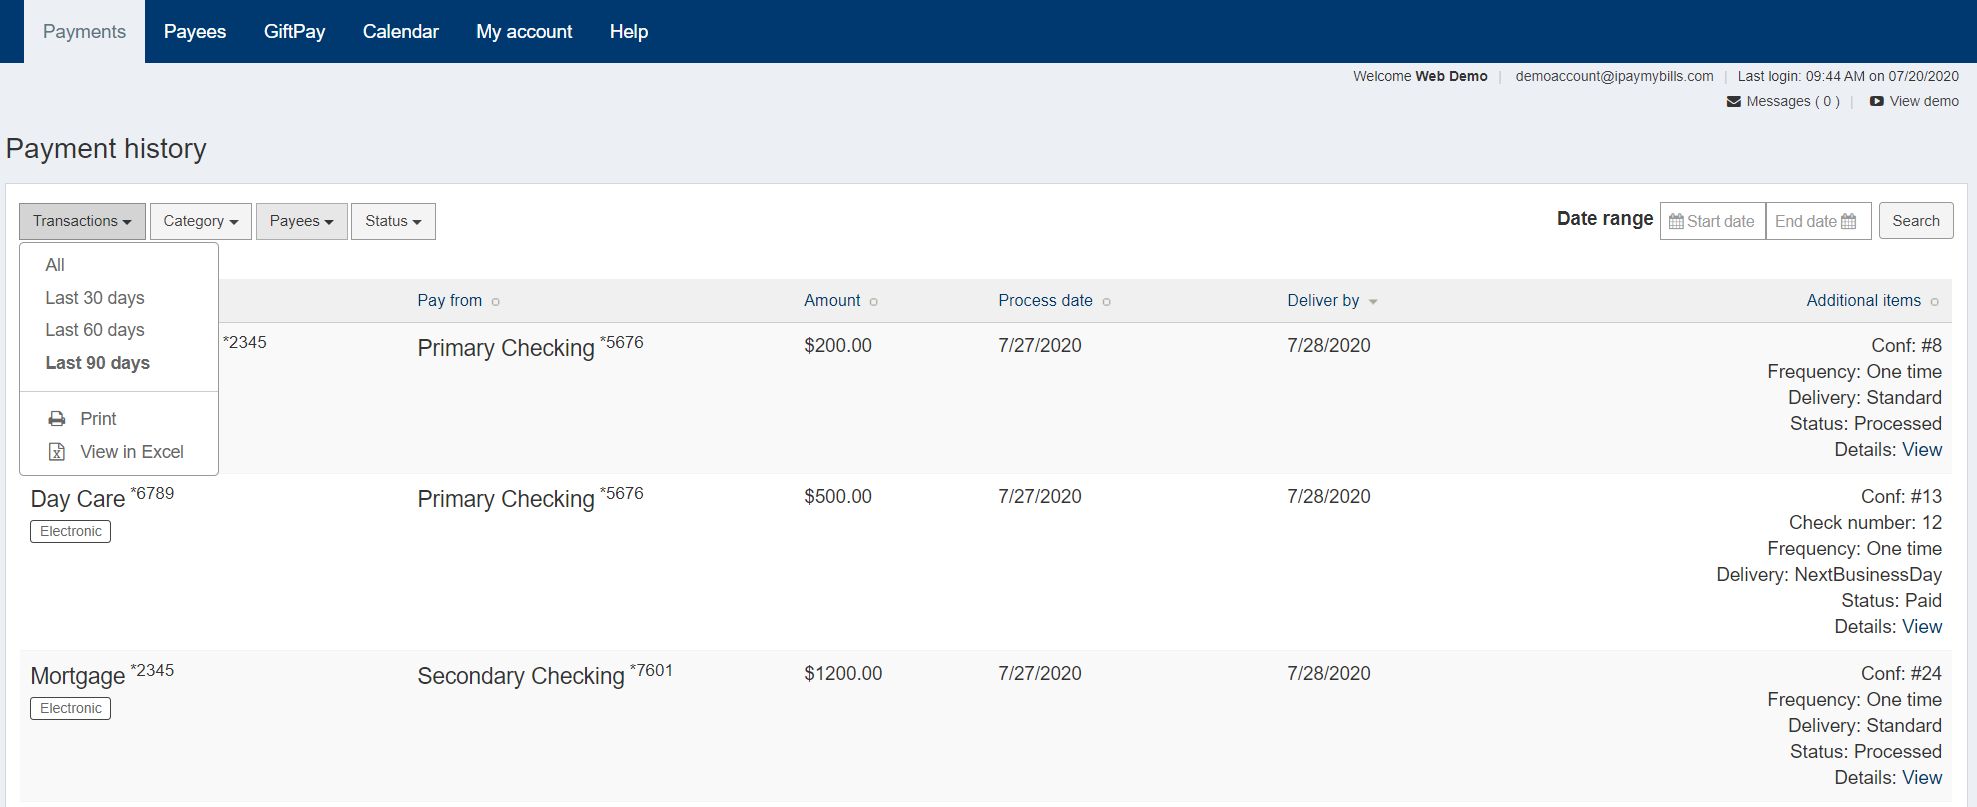
Task: Click the Payment history page heading
Action: click(106, 149)
